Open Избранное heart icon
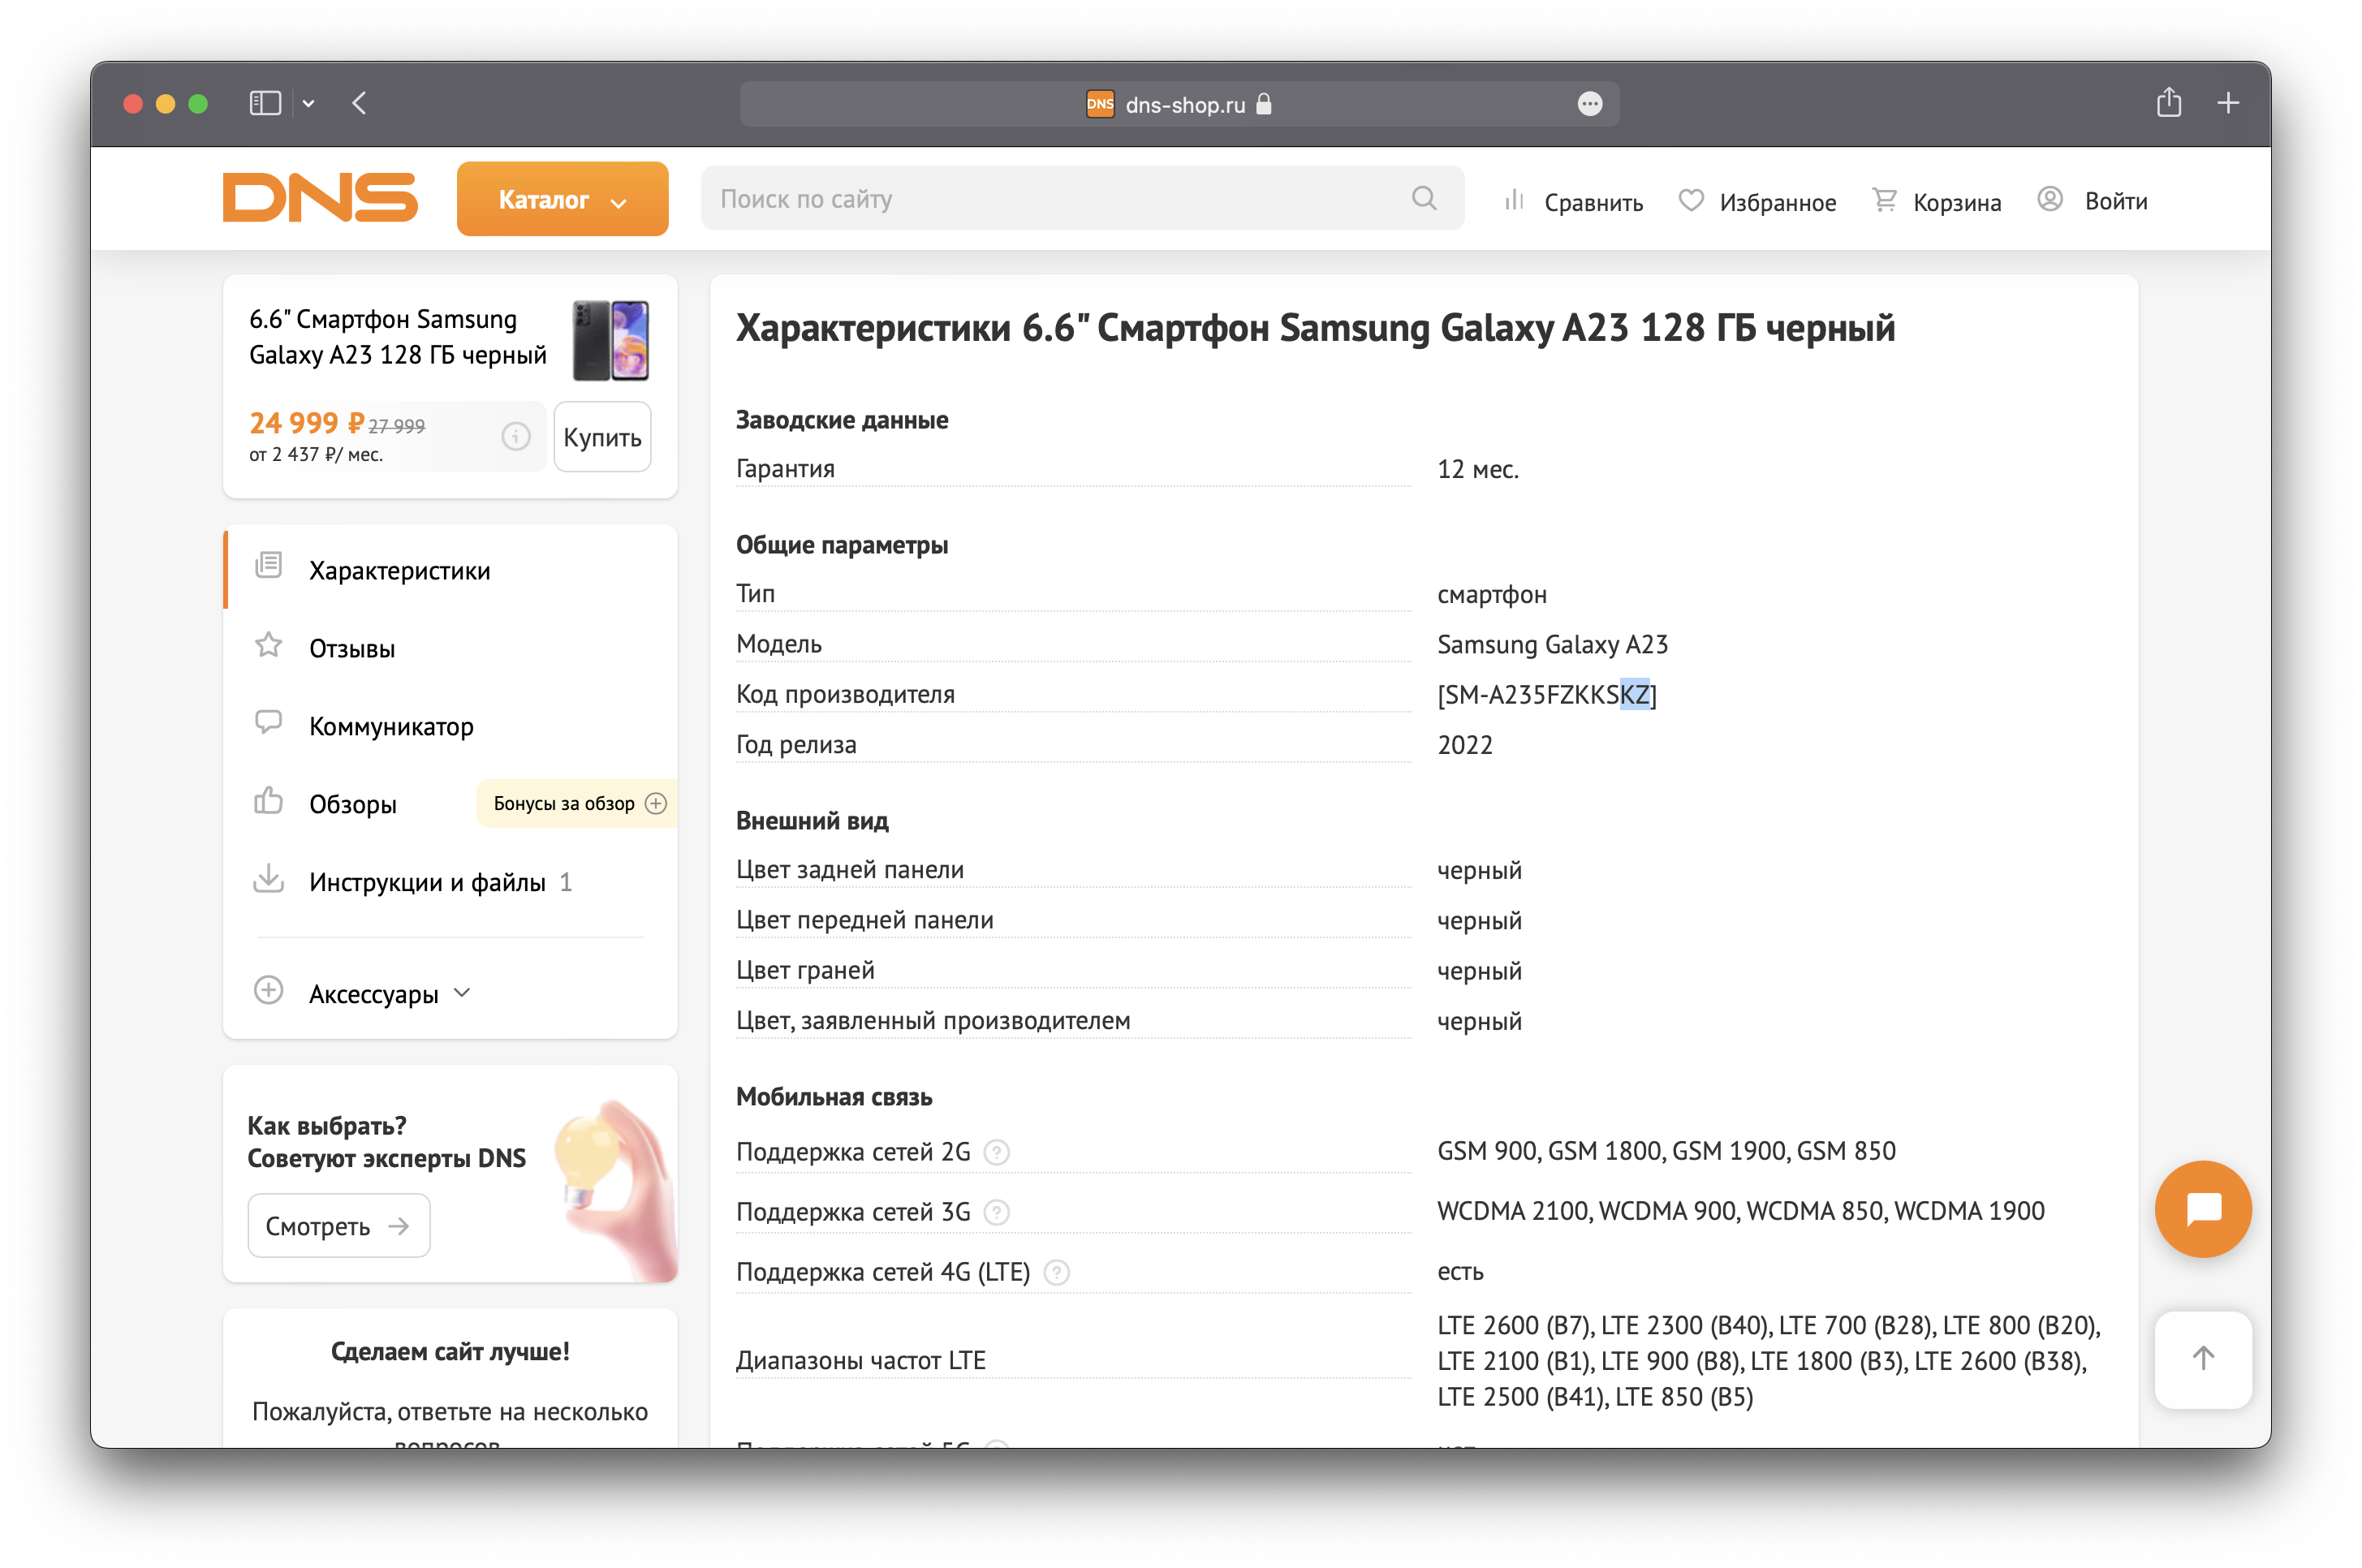 click(x=1691, y=201)
